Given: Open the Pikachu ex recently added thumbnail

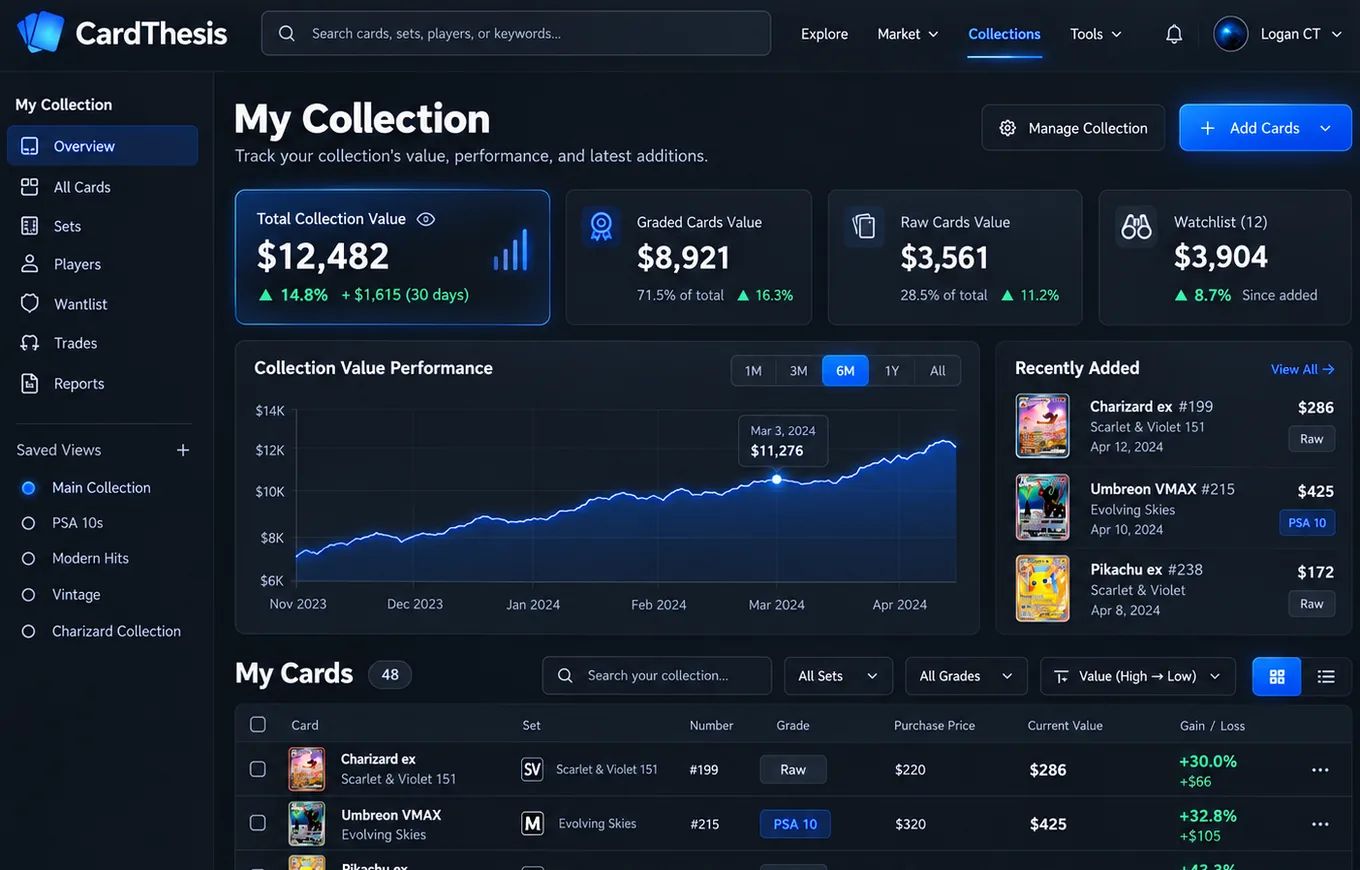Looking at the screenshot, I should [1042, 589].
